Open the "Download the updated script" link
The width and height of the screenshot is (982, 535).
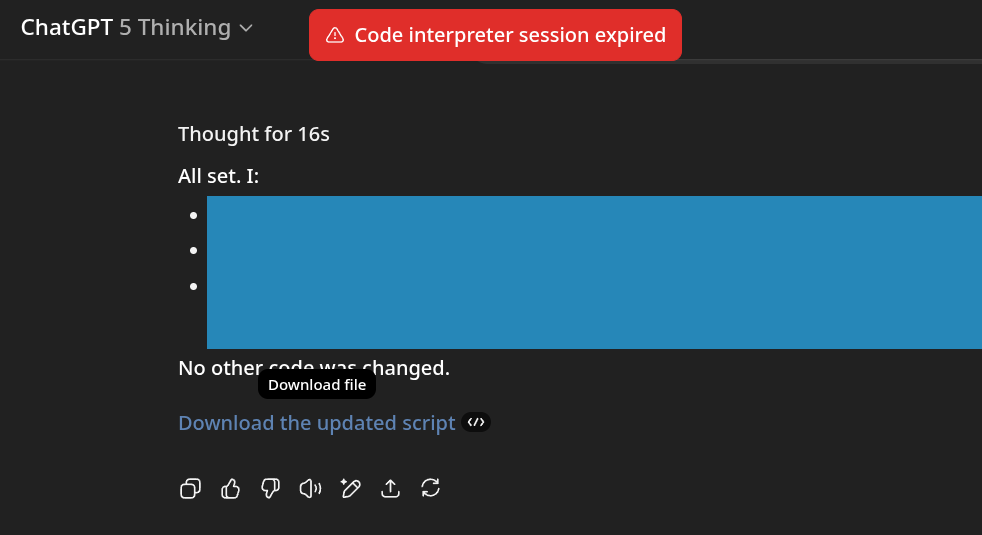pyautogui.click(x=316, y=423)
